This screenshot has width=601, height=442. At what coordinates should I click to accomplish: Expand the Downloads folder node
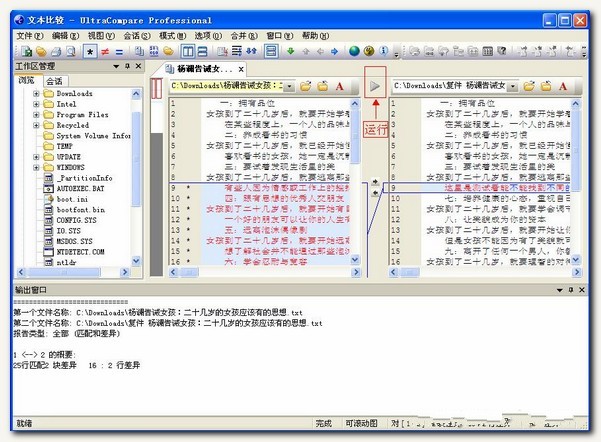click(x=36, y=93)
